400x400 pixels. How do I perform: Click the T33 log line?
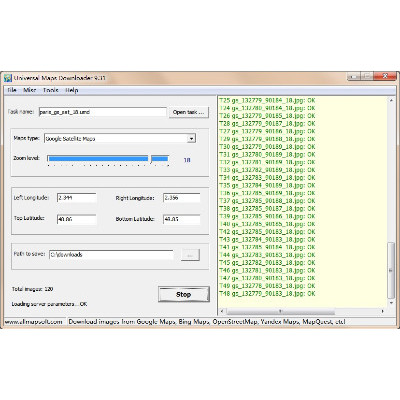(x=267, y=170)
